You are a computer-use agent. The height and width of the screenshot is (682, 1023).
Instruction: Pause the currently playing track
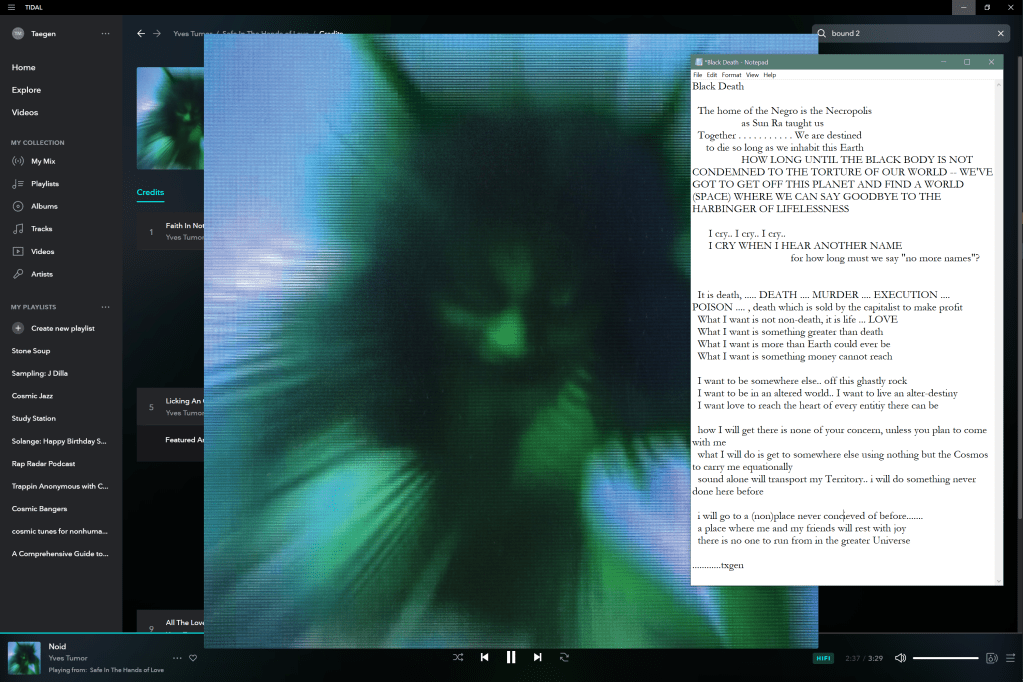pos(511,657)
